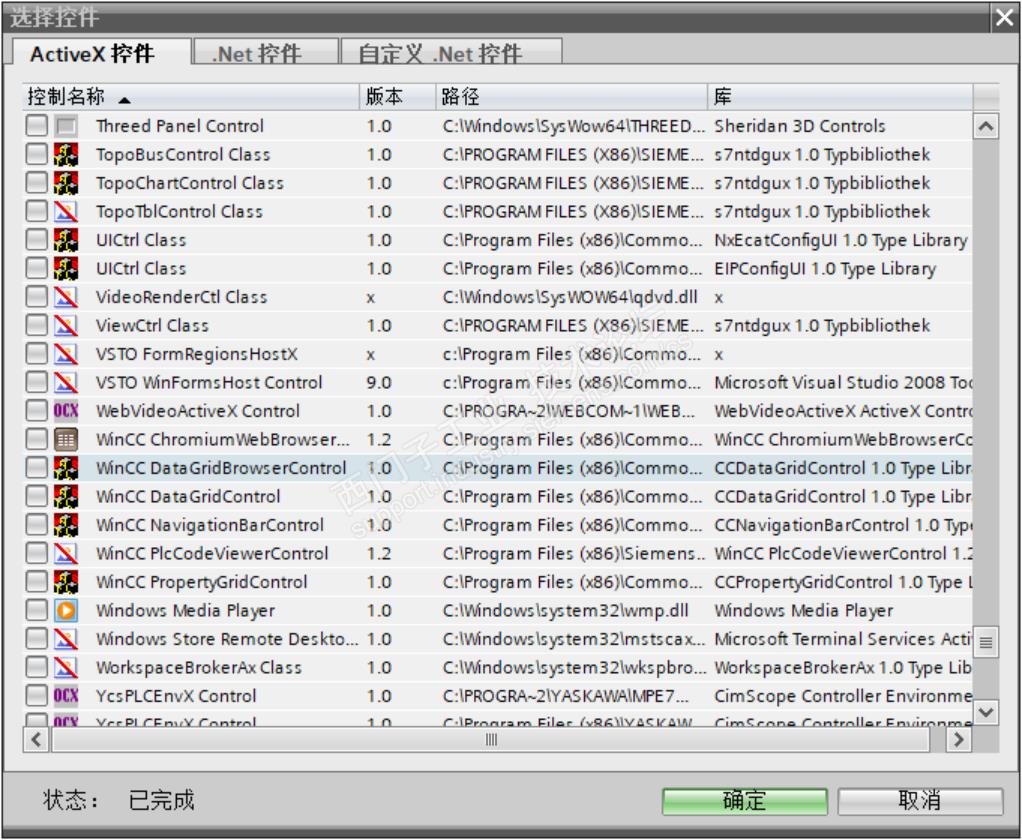The width and height of the screenshot is (1022, 840).
Task: Click the Threed Panel Control icon
Action: tap(66, 126)
